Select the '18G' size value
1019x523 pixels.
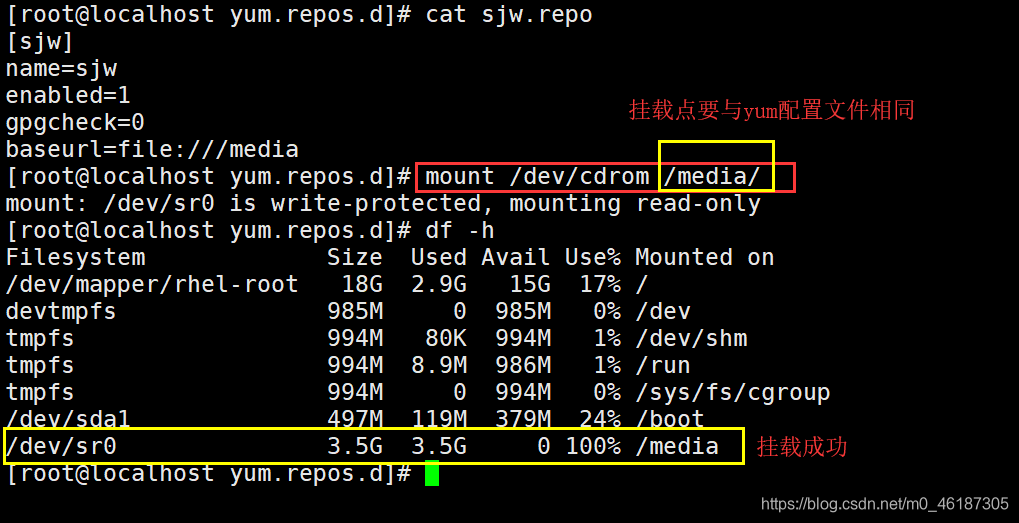click(361, 285)
